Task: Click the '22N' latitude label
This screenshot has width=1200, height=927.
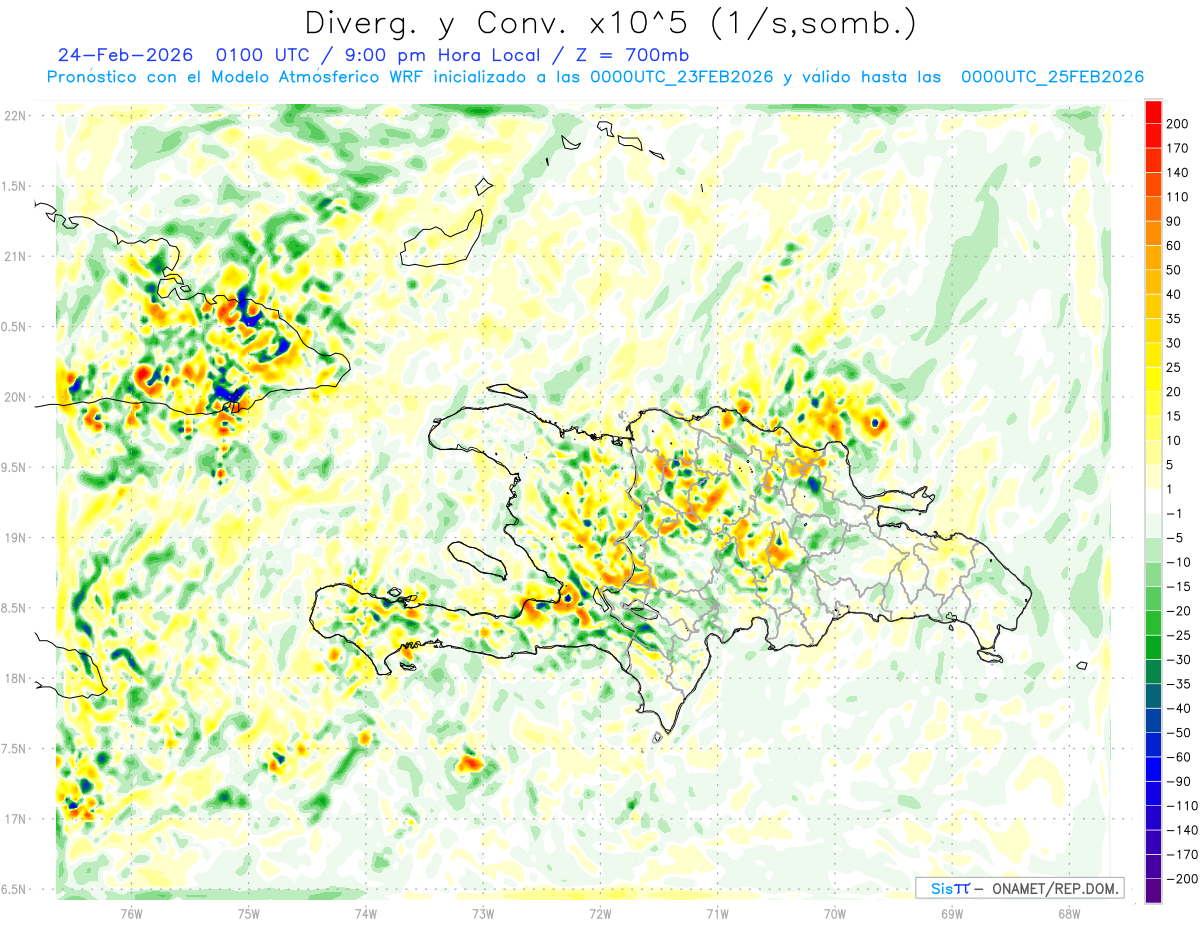Action: (14, 116)
